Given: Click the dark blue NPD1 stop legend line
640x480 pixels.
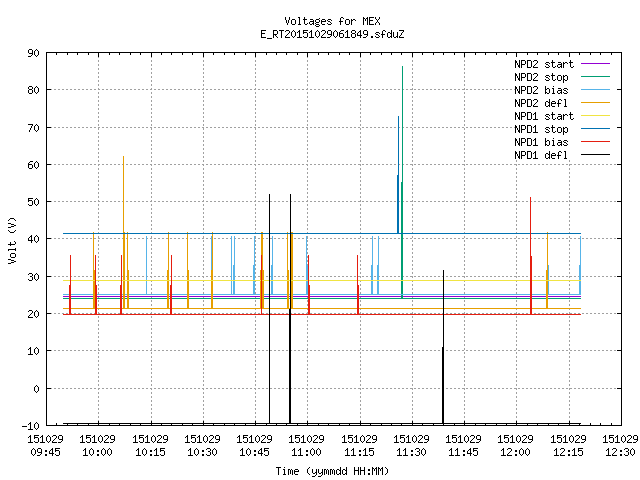Looking at the screenshot, I should pyautogui.click(x=595, y=129).
